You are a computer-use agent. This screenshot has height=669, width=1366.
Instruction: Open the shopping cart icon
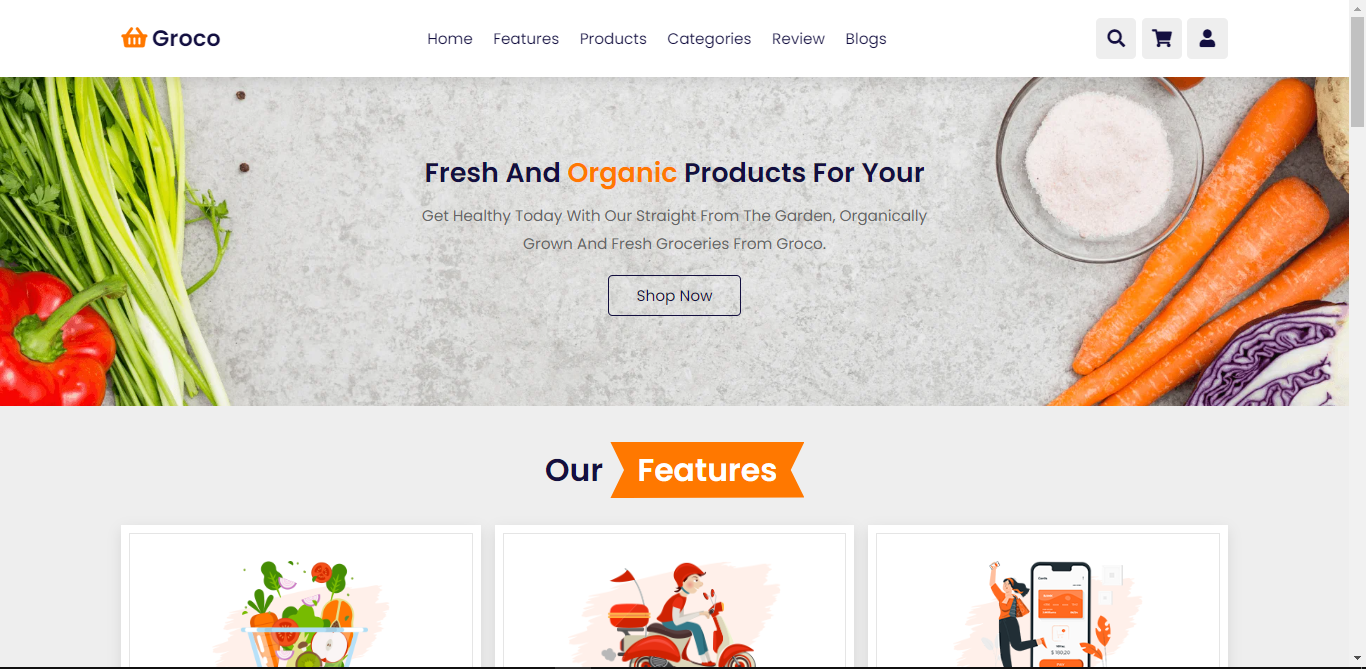tap(1162, 39)
